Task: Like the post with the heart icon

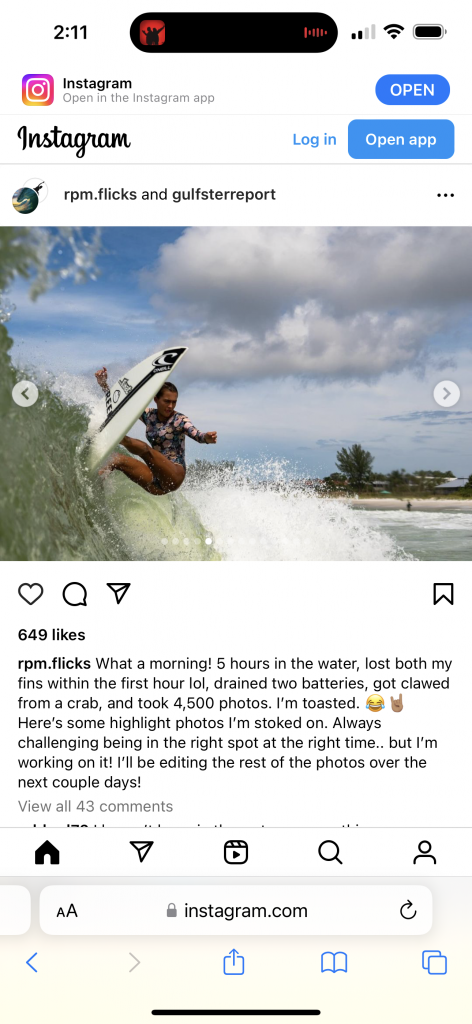Action: [31, 594]
